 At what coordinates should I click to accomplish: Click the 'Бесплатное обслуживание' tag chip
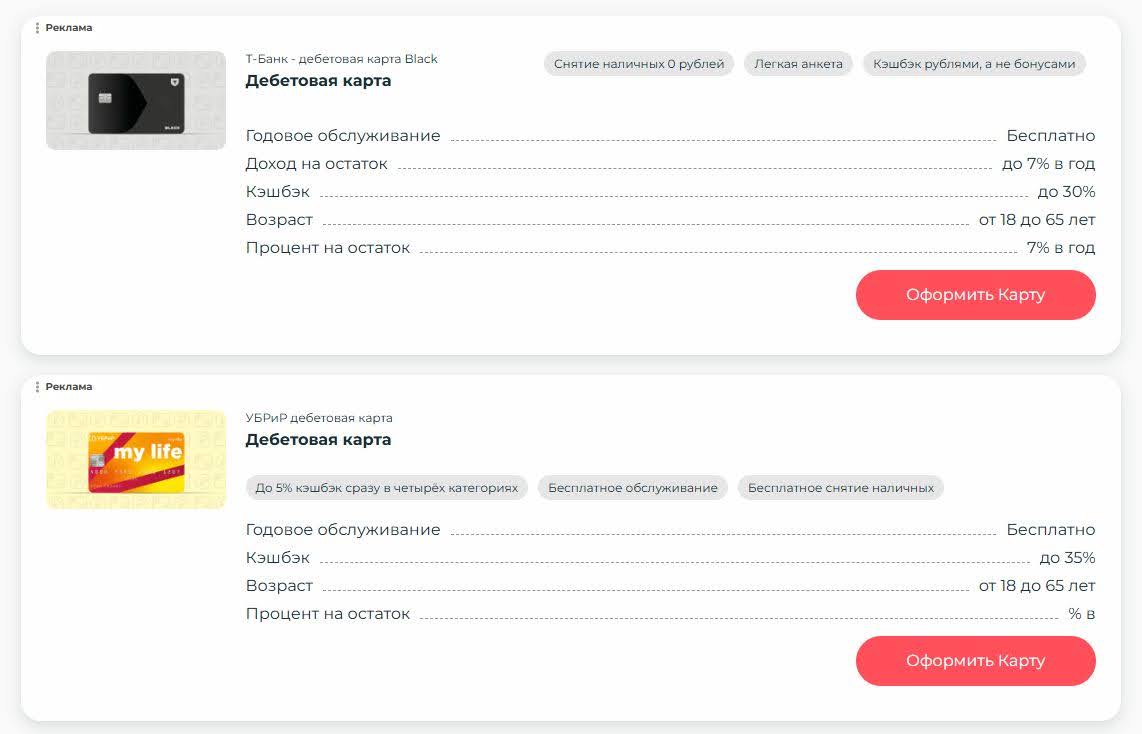click(631, 487)
